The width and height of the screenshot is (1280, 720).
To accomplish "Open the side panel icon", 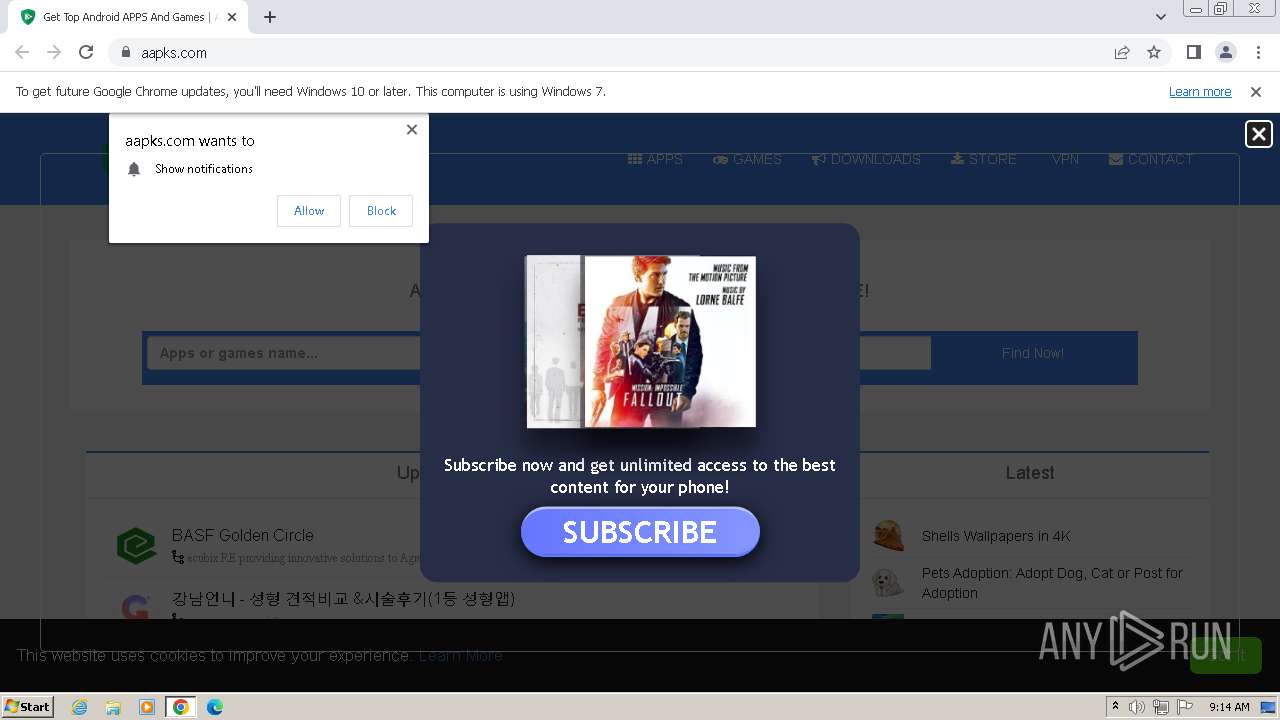I will (1194, 52).
